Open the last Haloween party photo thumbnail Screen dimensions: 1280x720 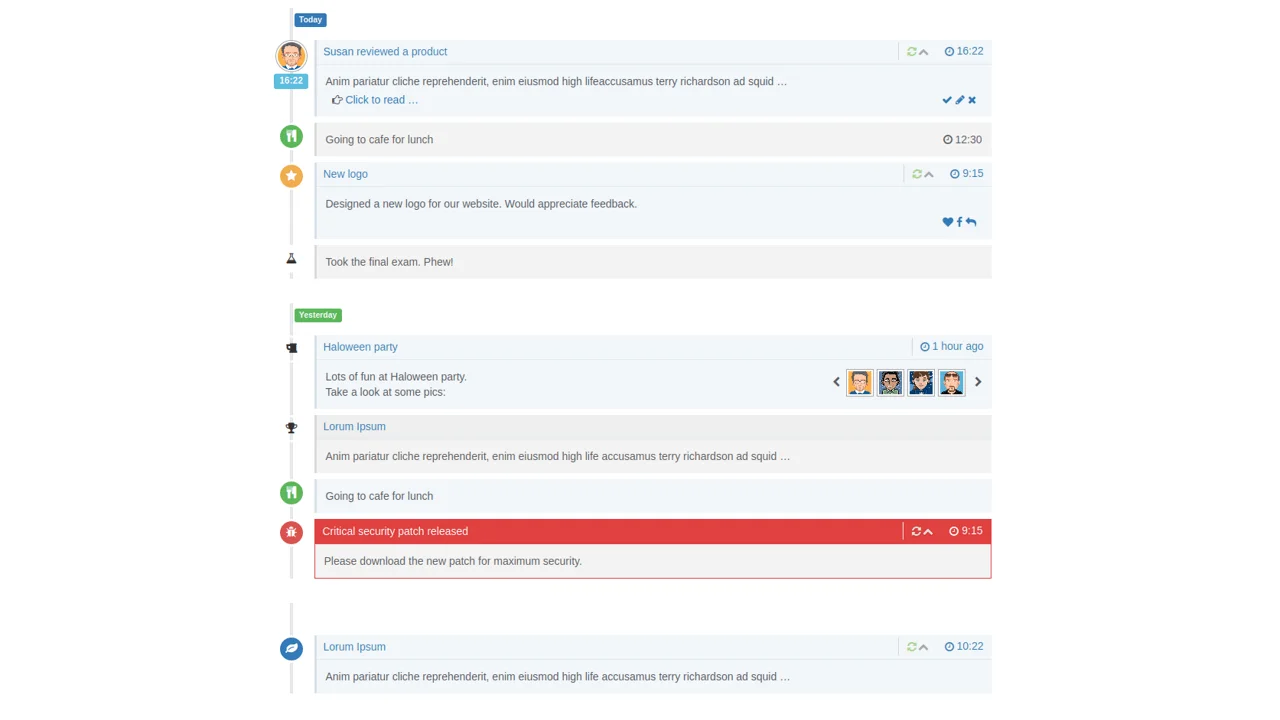click(951, 382)
